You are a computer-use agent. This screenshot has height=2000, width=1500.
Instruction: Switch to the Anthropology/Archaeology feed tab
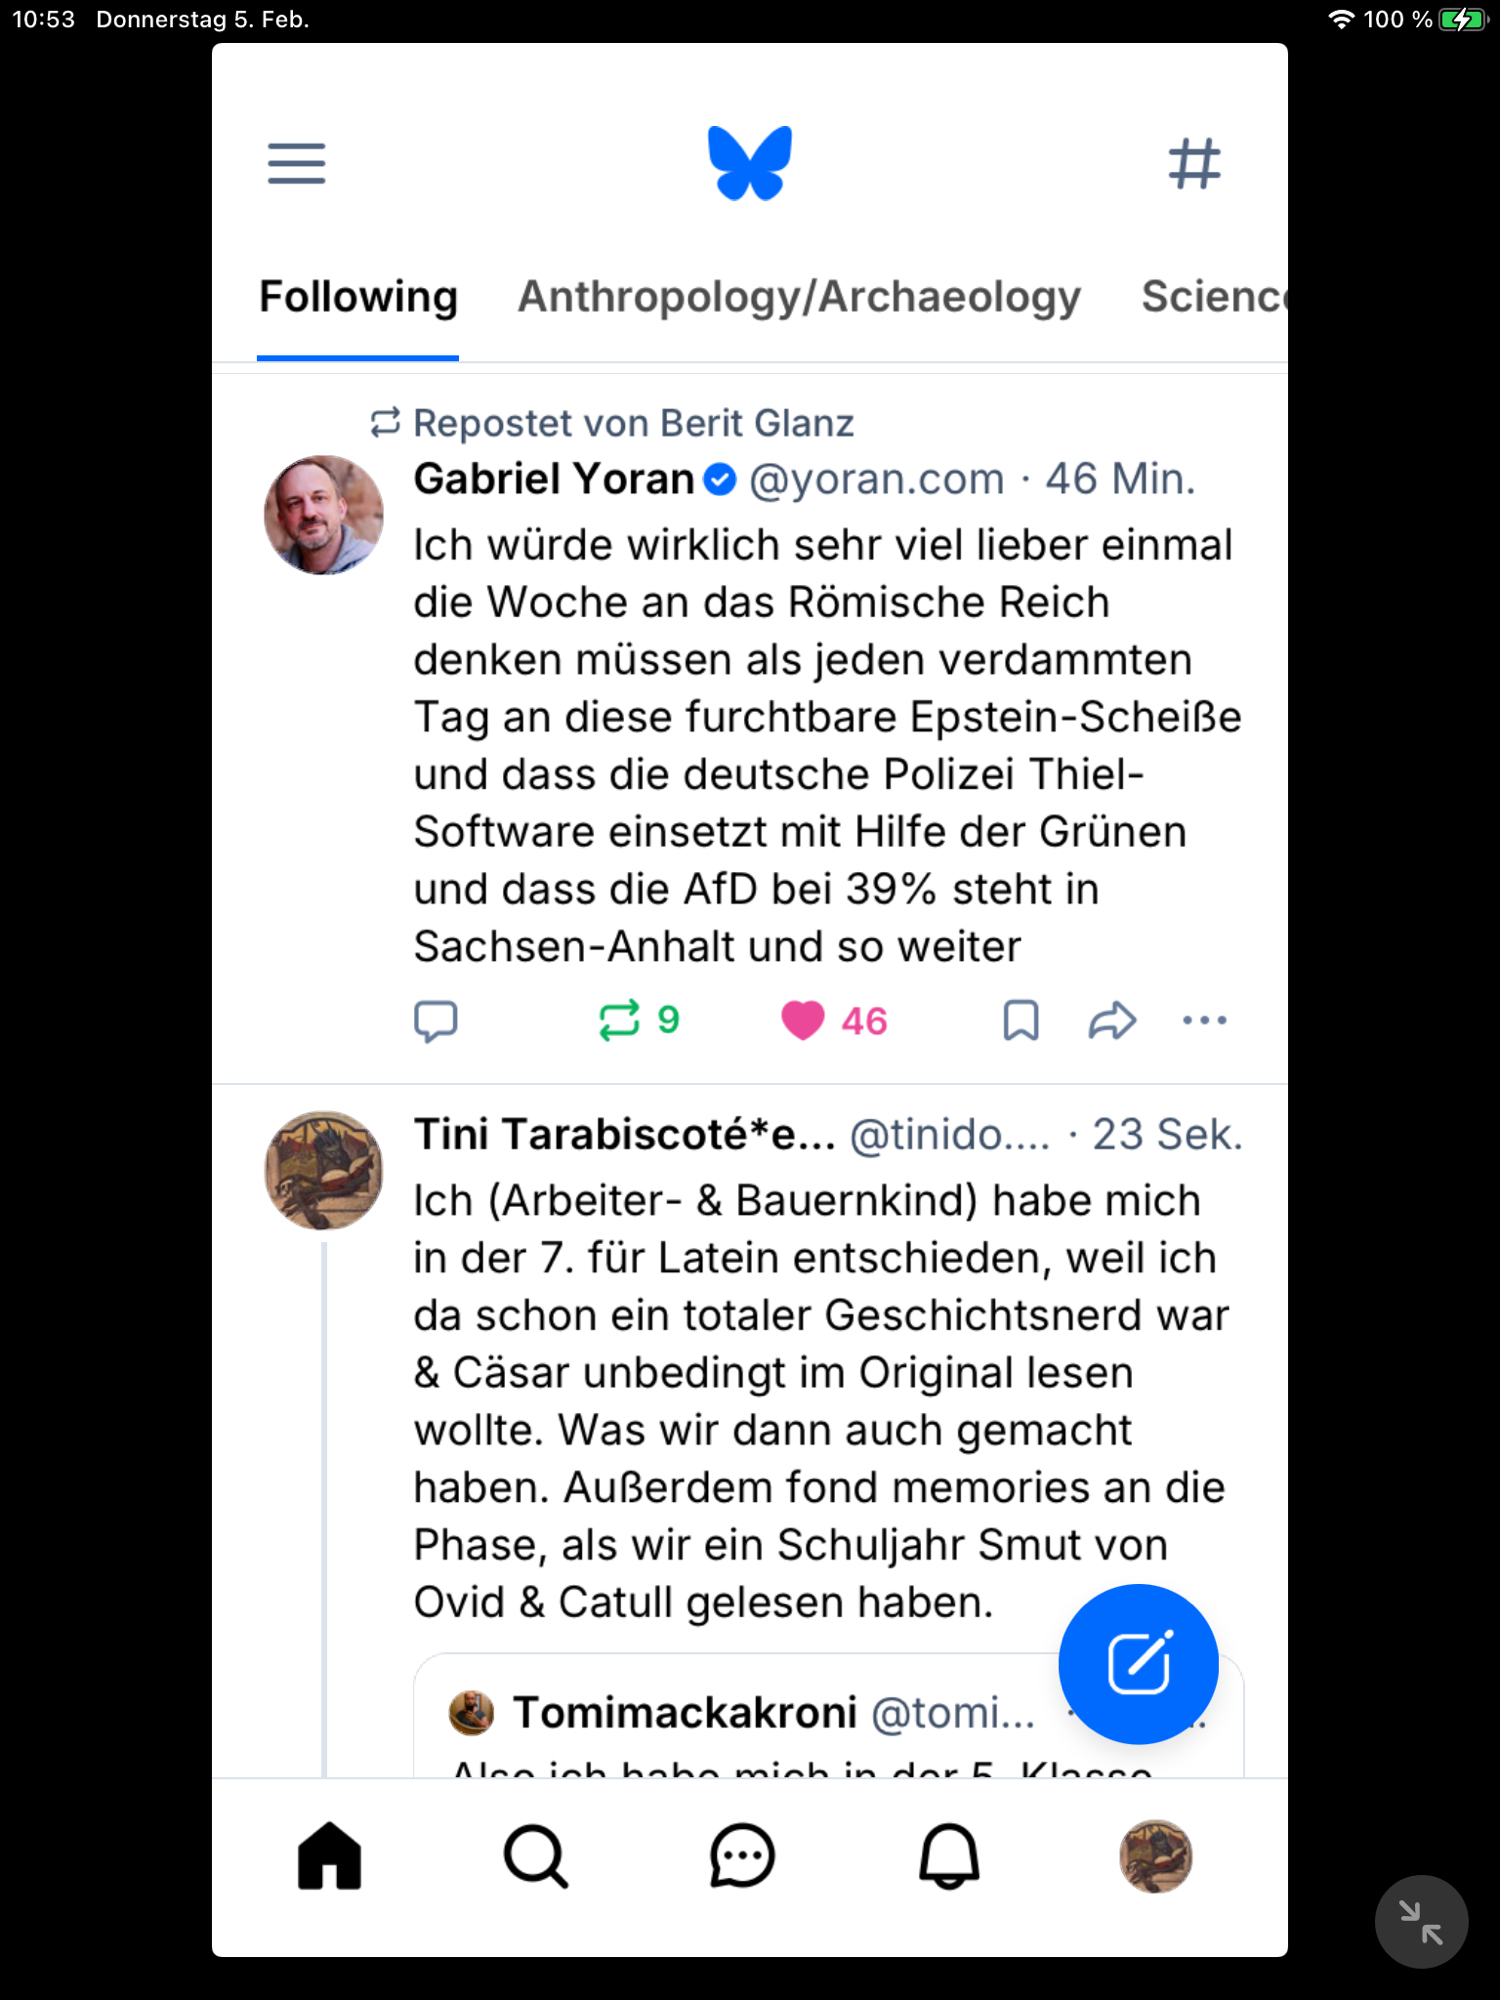coord(799,297)
